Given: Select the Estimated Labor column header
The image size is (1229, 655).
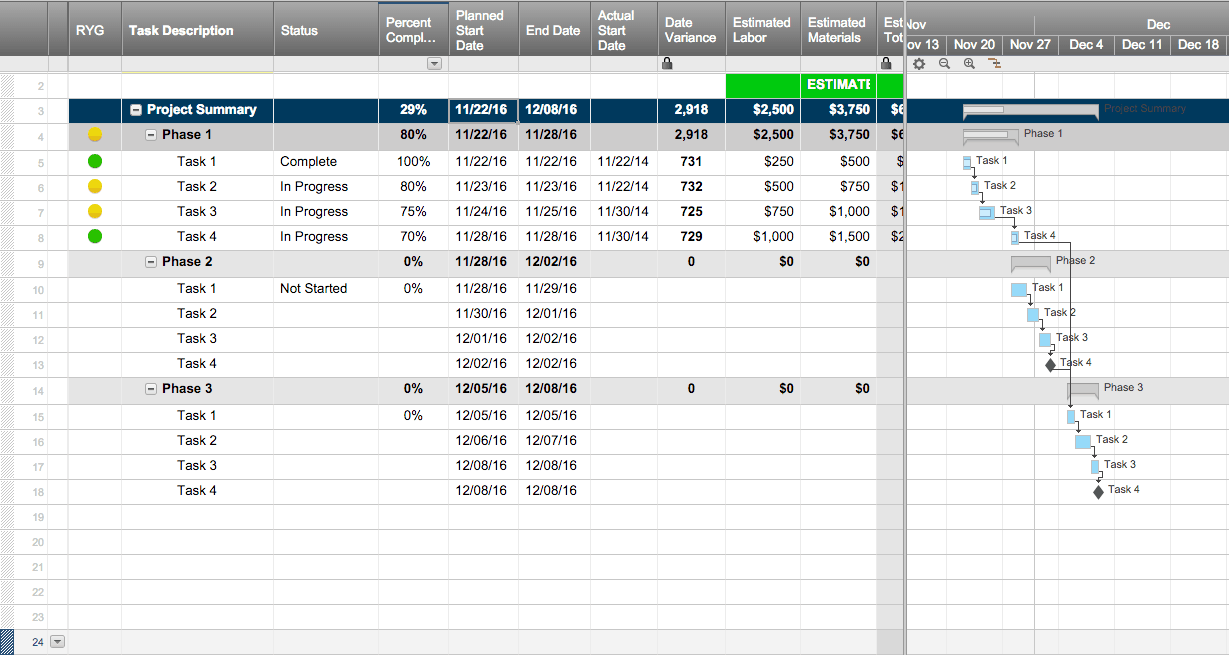Looking at the screenshot, I should pos(761,30).
